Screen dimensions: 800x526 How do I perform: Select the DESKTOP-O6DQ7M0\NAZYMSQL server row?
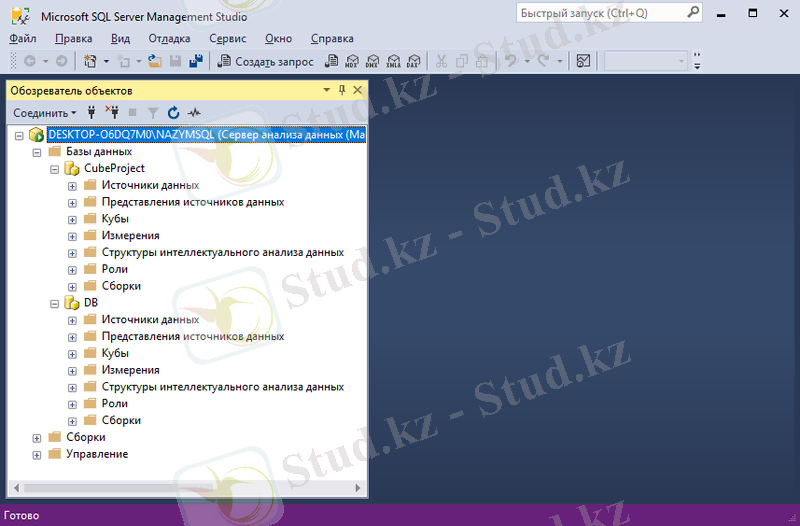coord(206,135)
